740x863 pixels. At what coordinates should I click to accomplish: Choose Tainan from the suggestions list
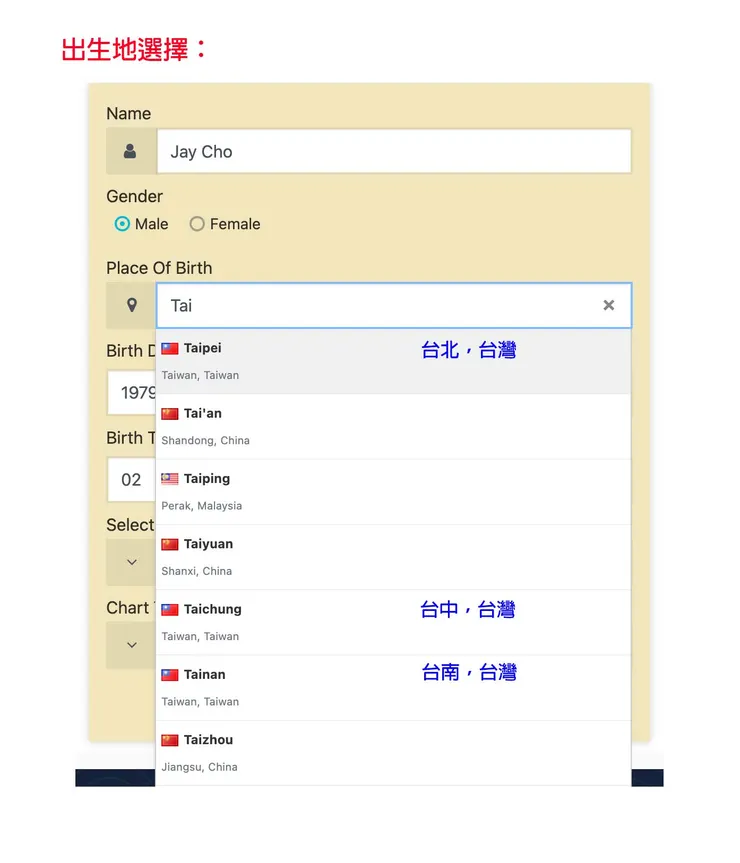[393, 688]
